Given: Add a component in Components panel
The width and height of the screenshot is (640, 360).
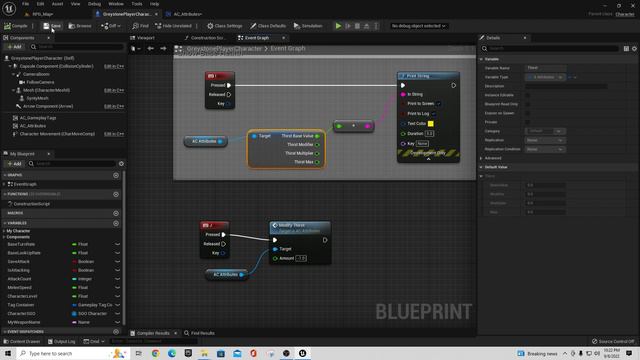Looking at the screenshot, I should click(x=14, y=47).
